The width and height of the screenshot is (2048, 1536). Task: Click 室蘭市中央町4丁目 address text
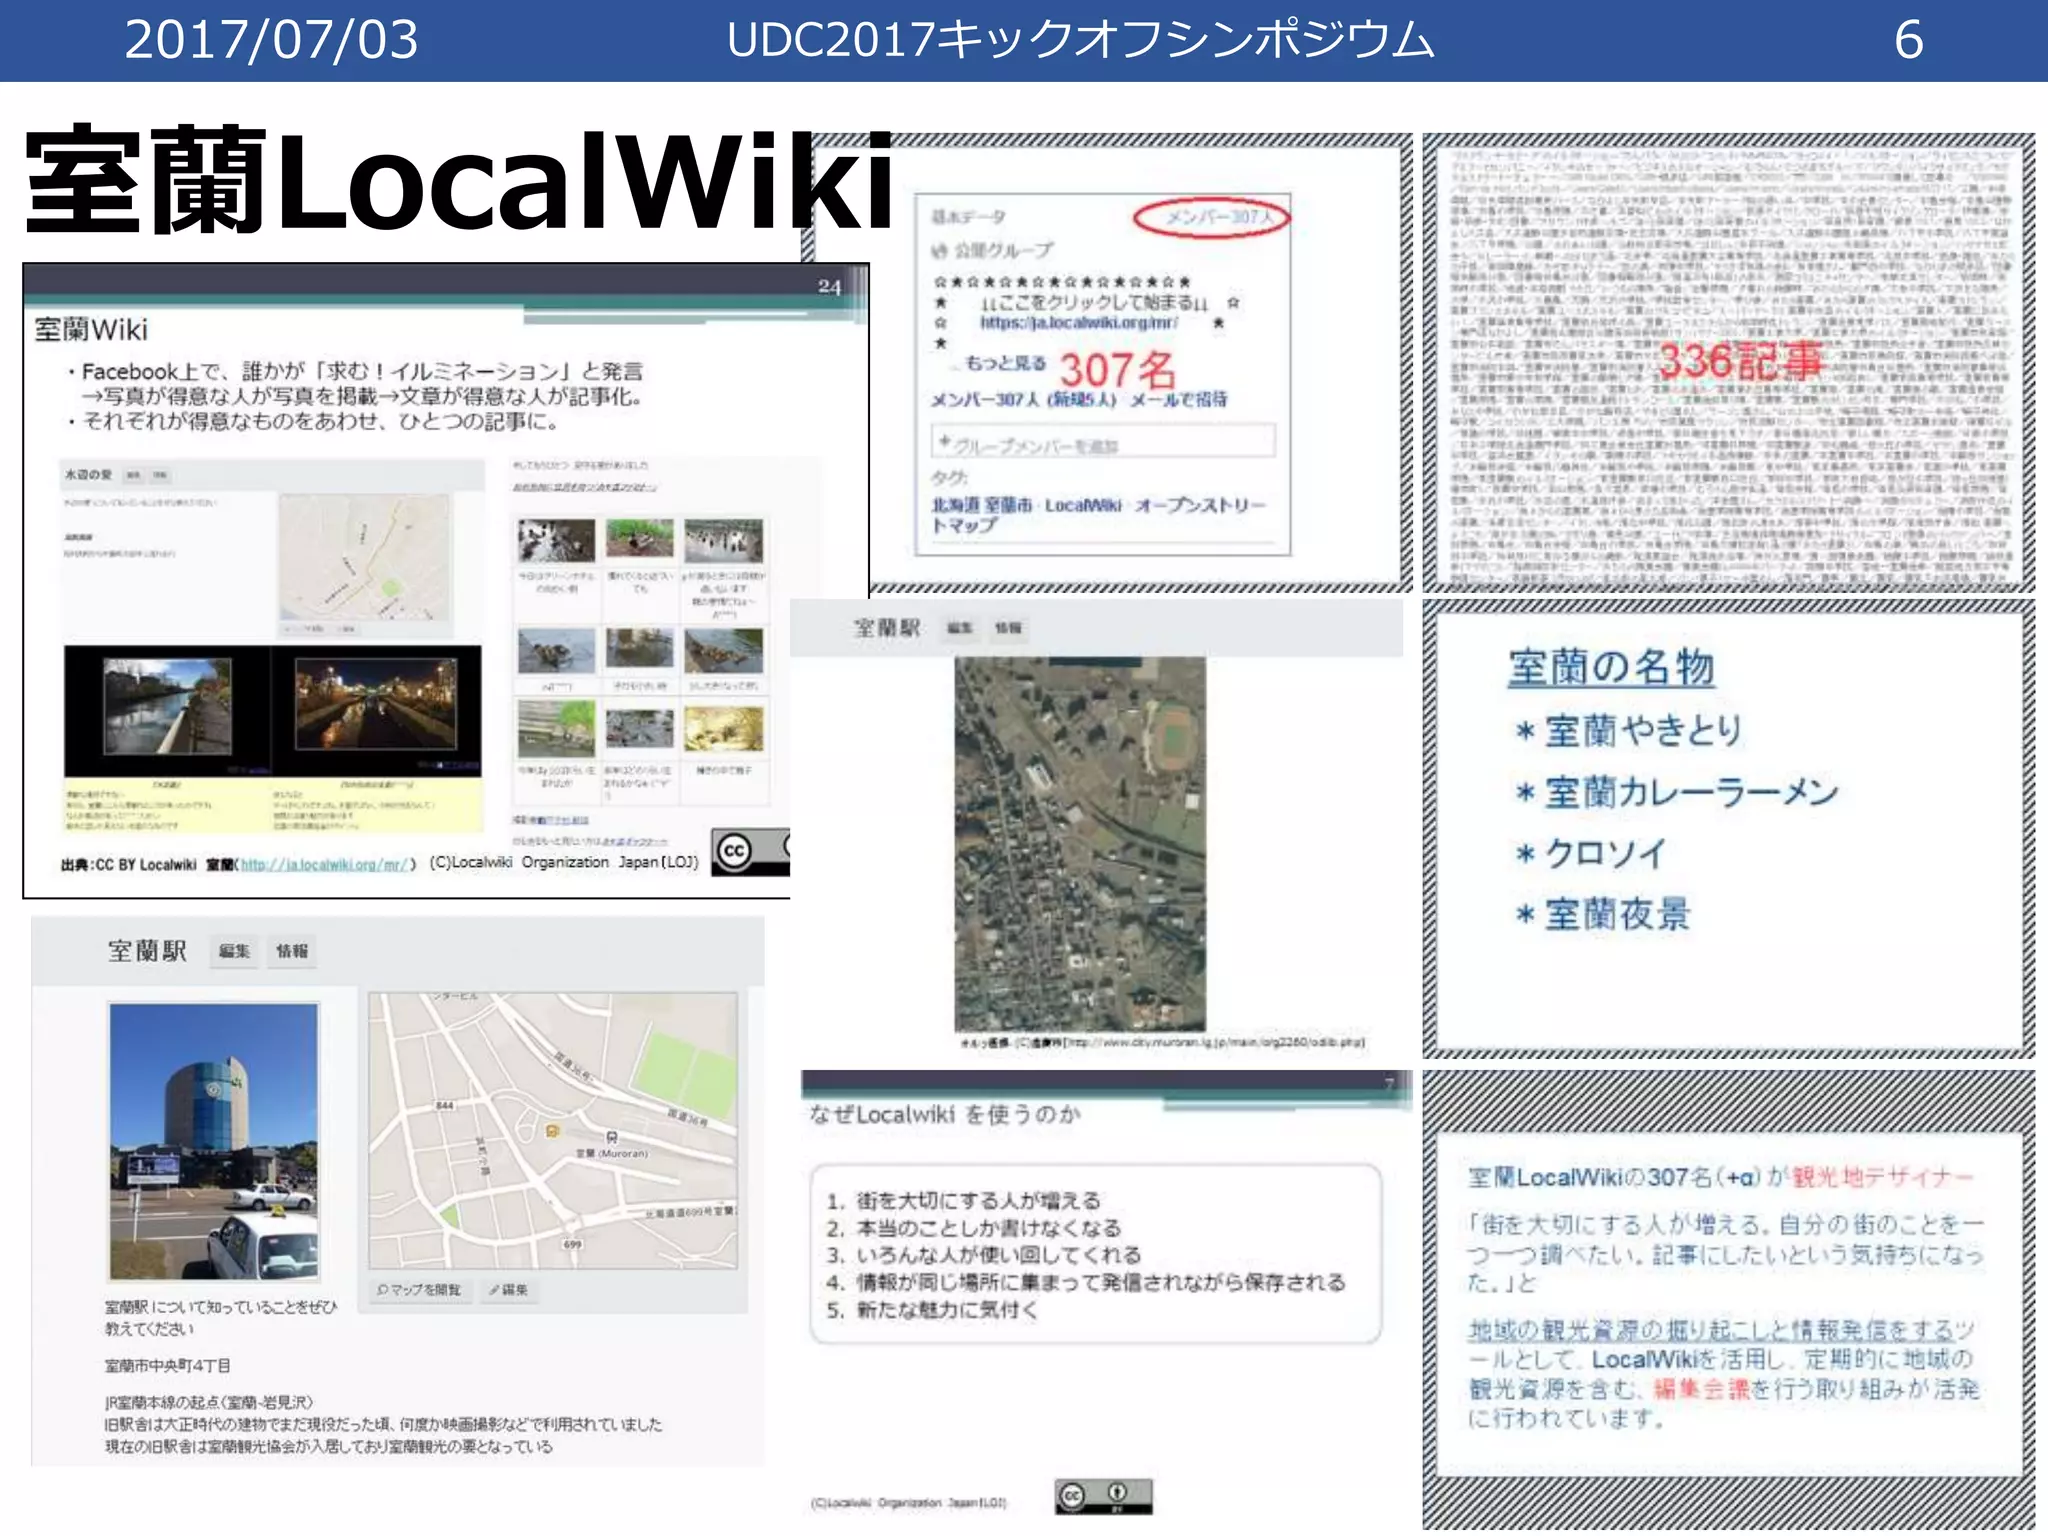(168, 1366)
